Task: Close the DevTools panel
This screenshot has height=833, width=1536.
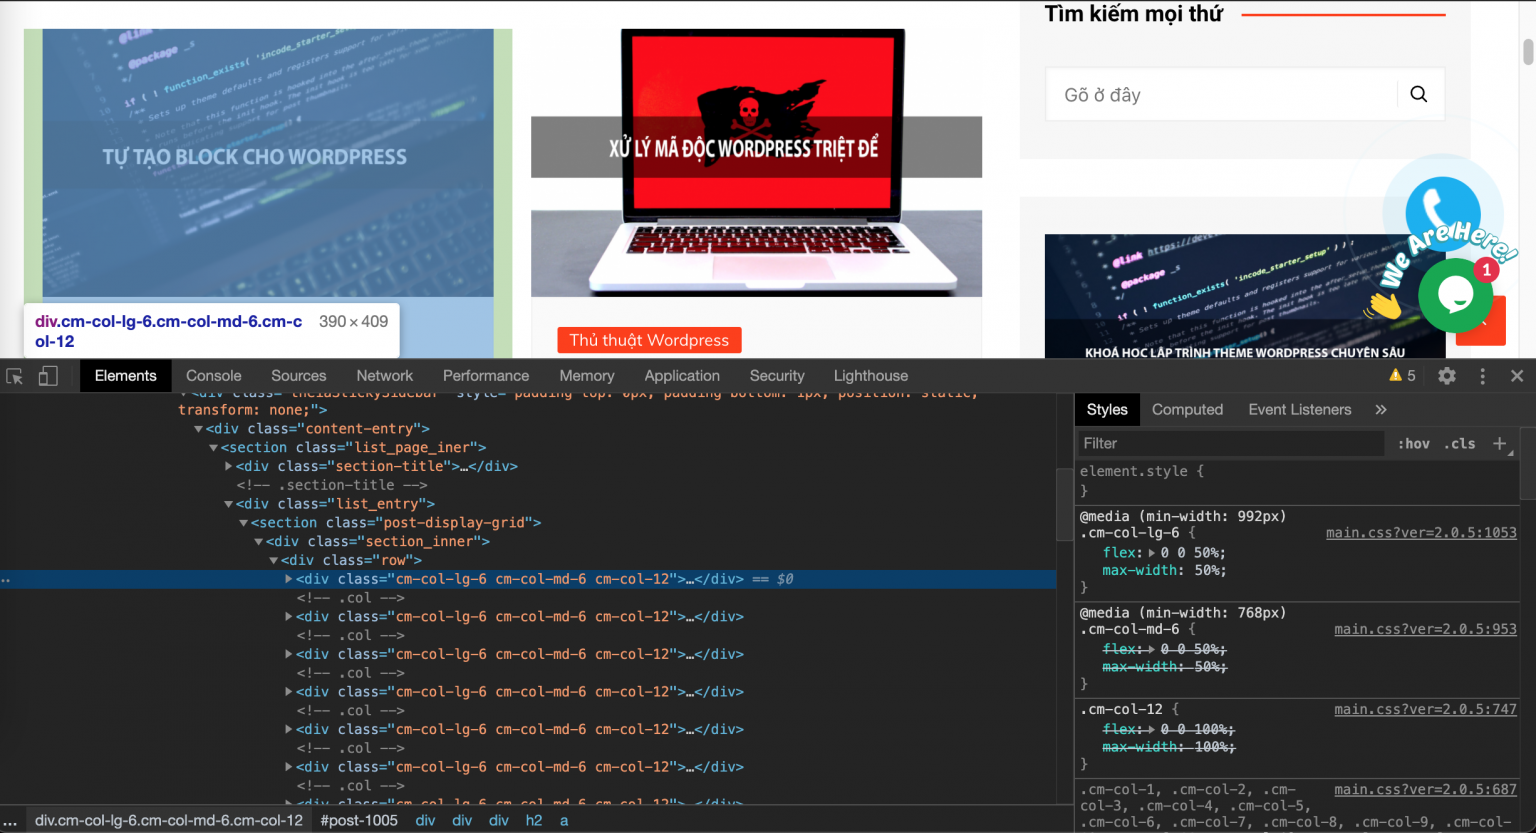Action: [x=1517, y=376]
